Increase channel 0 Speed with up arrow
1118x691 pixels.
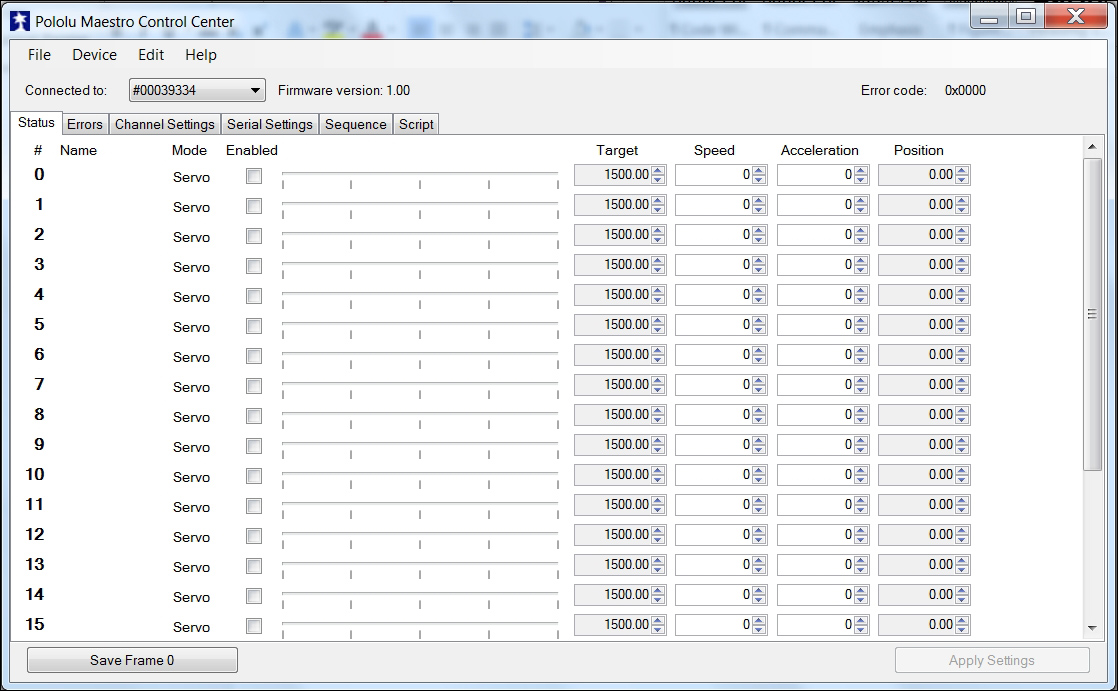pos(759,171)
